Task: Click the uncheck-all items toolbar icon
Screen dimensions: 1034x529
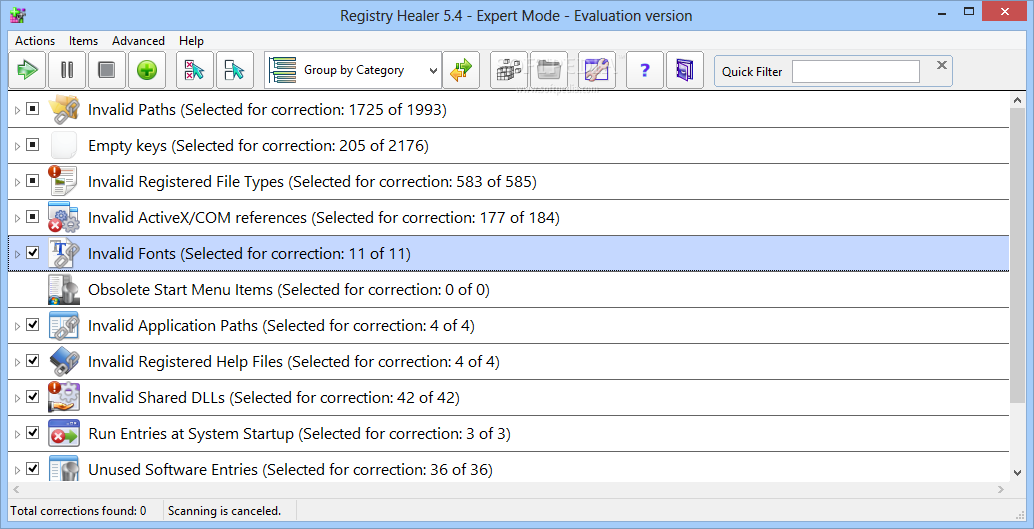Action: [x=195, y=70]
